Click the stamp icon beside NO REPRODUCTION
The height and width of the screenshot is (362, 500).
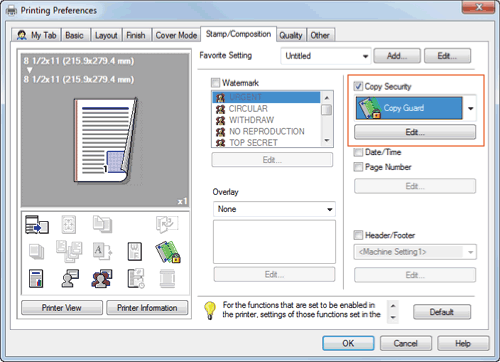click(220, 132)
